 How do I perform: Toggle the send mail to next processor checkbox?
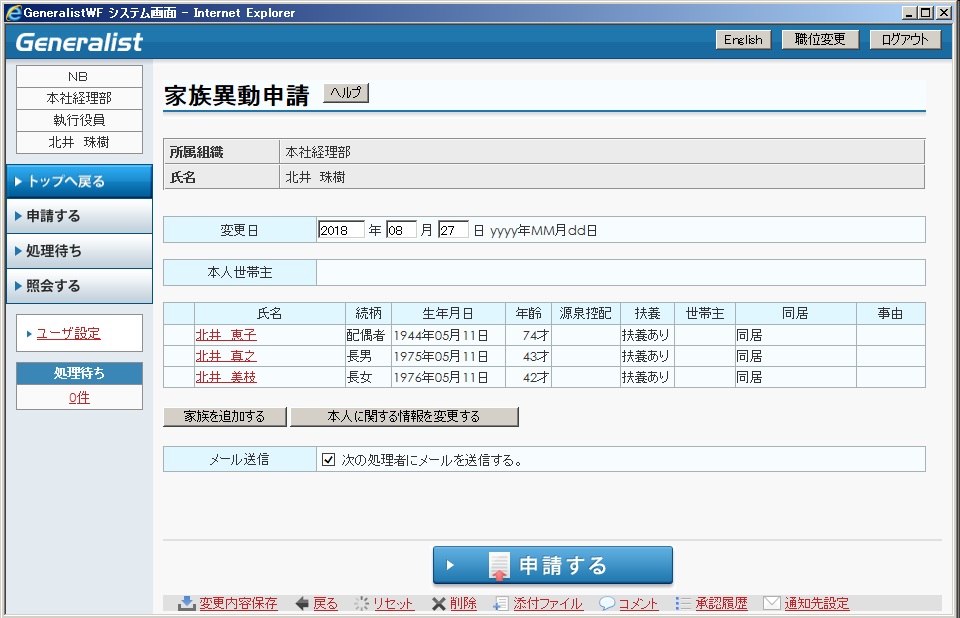pyautogui.click(x=328, y=460)
